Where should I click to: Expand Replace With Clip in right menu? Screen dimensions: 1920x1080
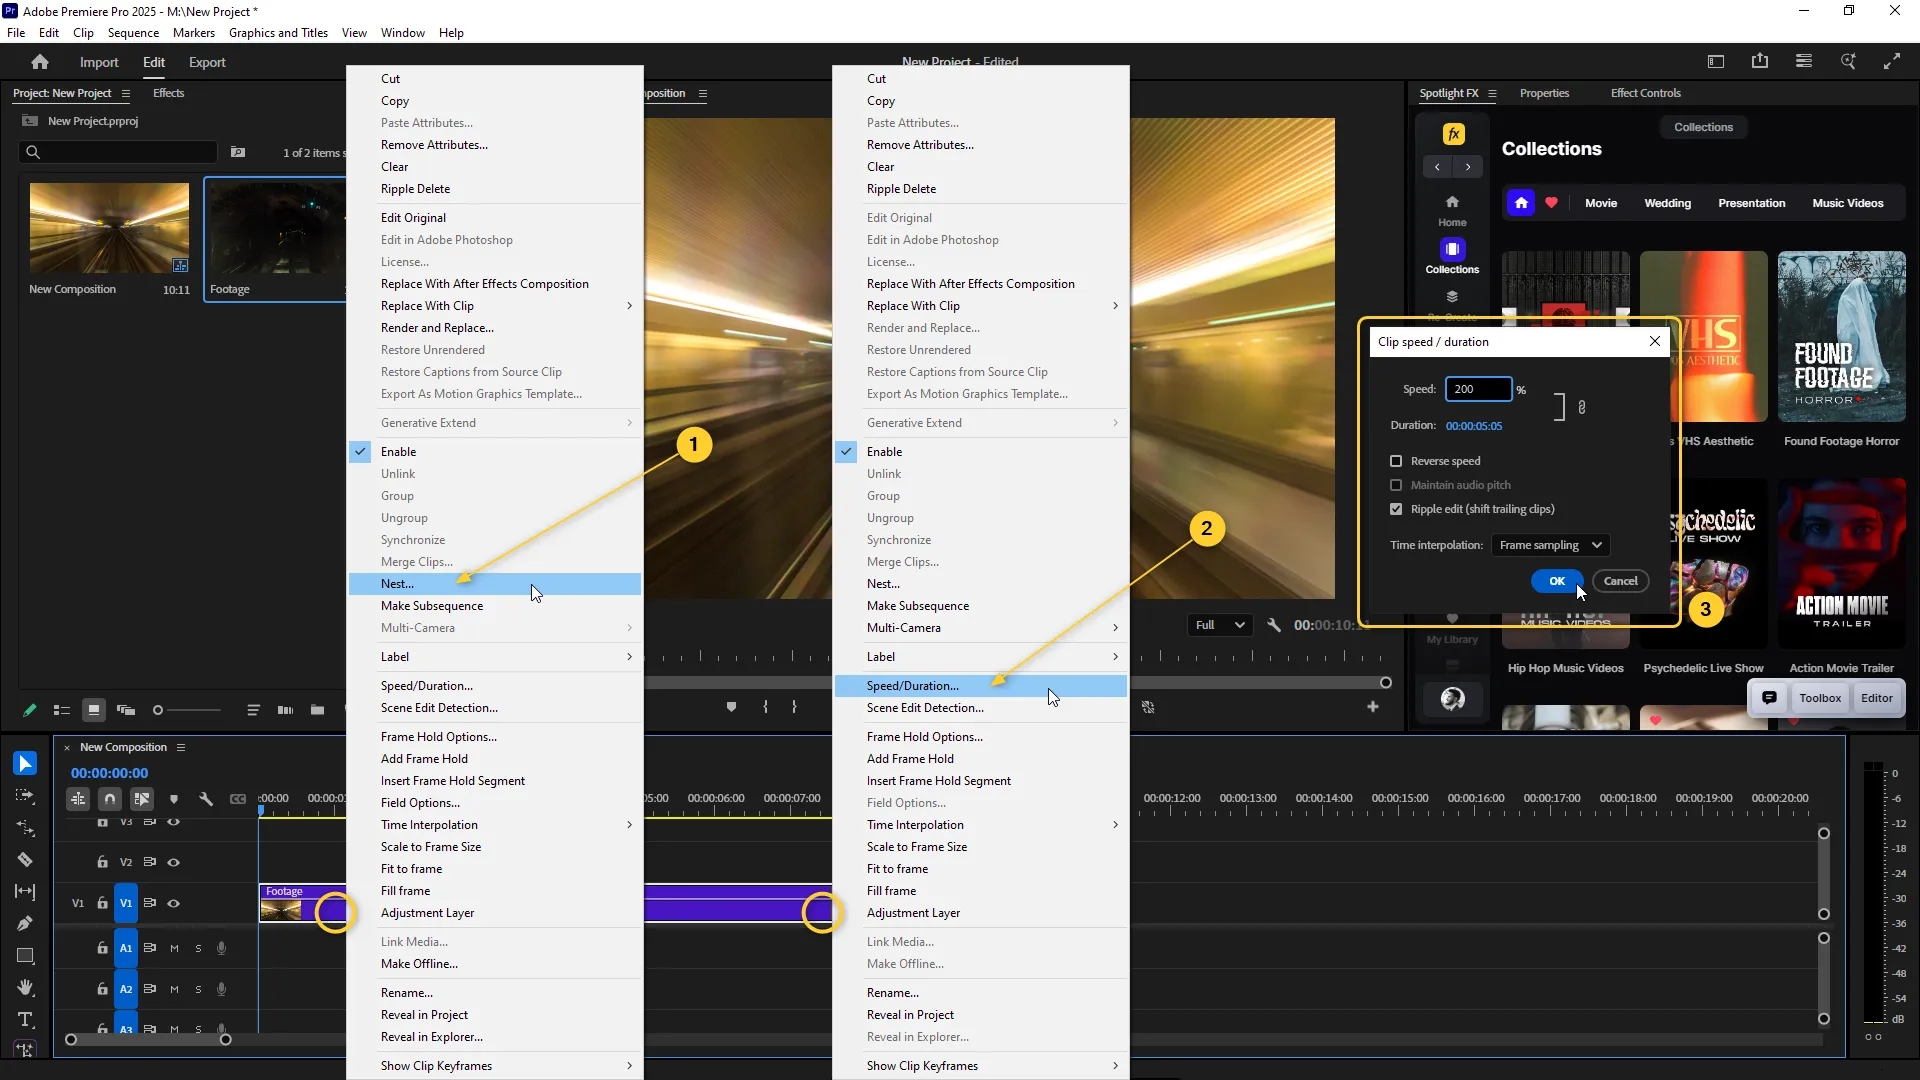click(x=981, y=306)
